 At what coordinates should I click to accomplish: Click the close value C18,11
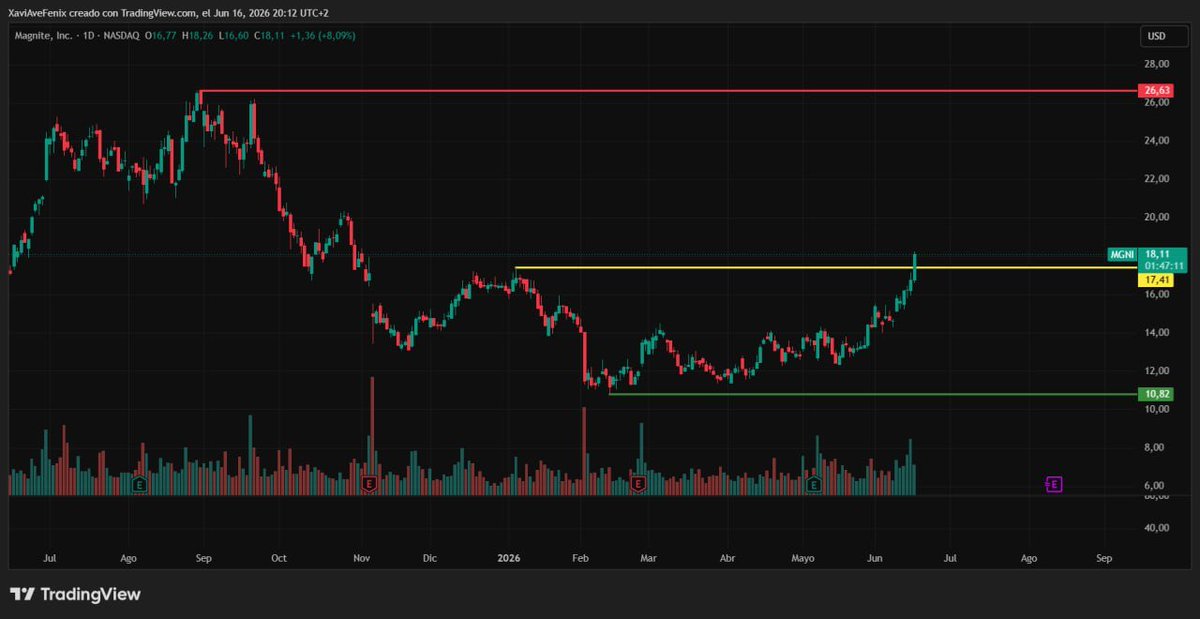[x=270, y=35]
